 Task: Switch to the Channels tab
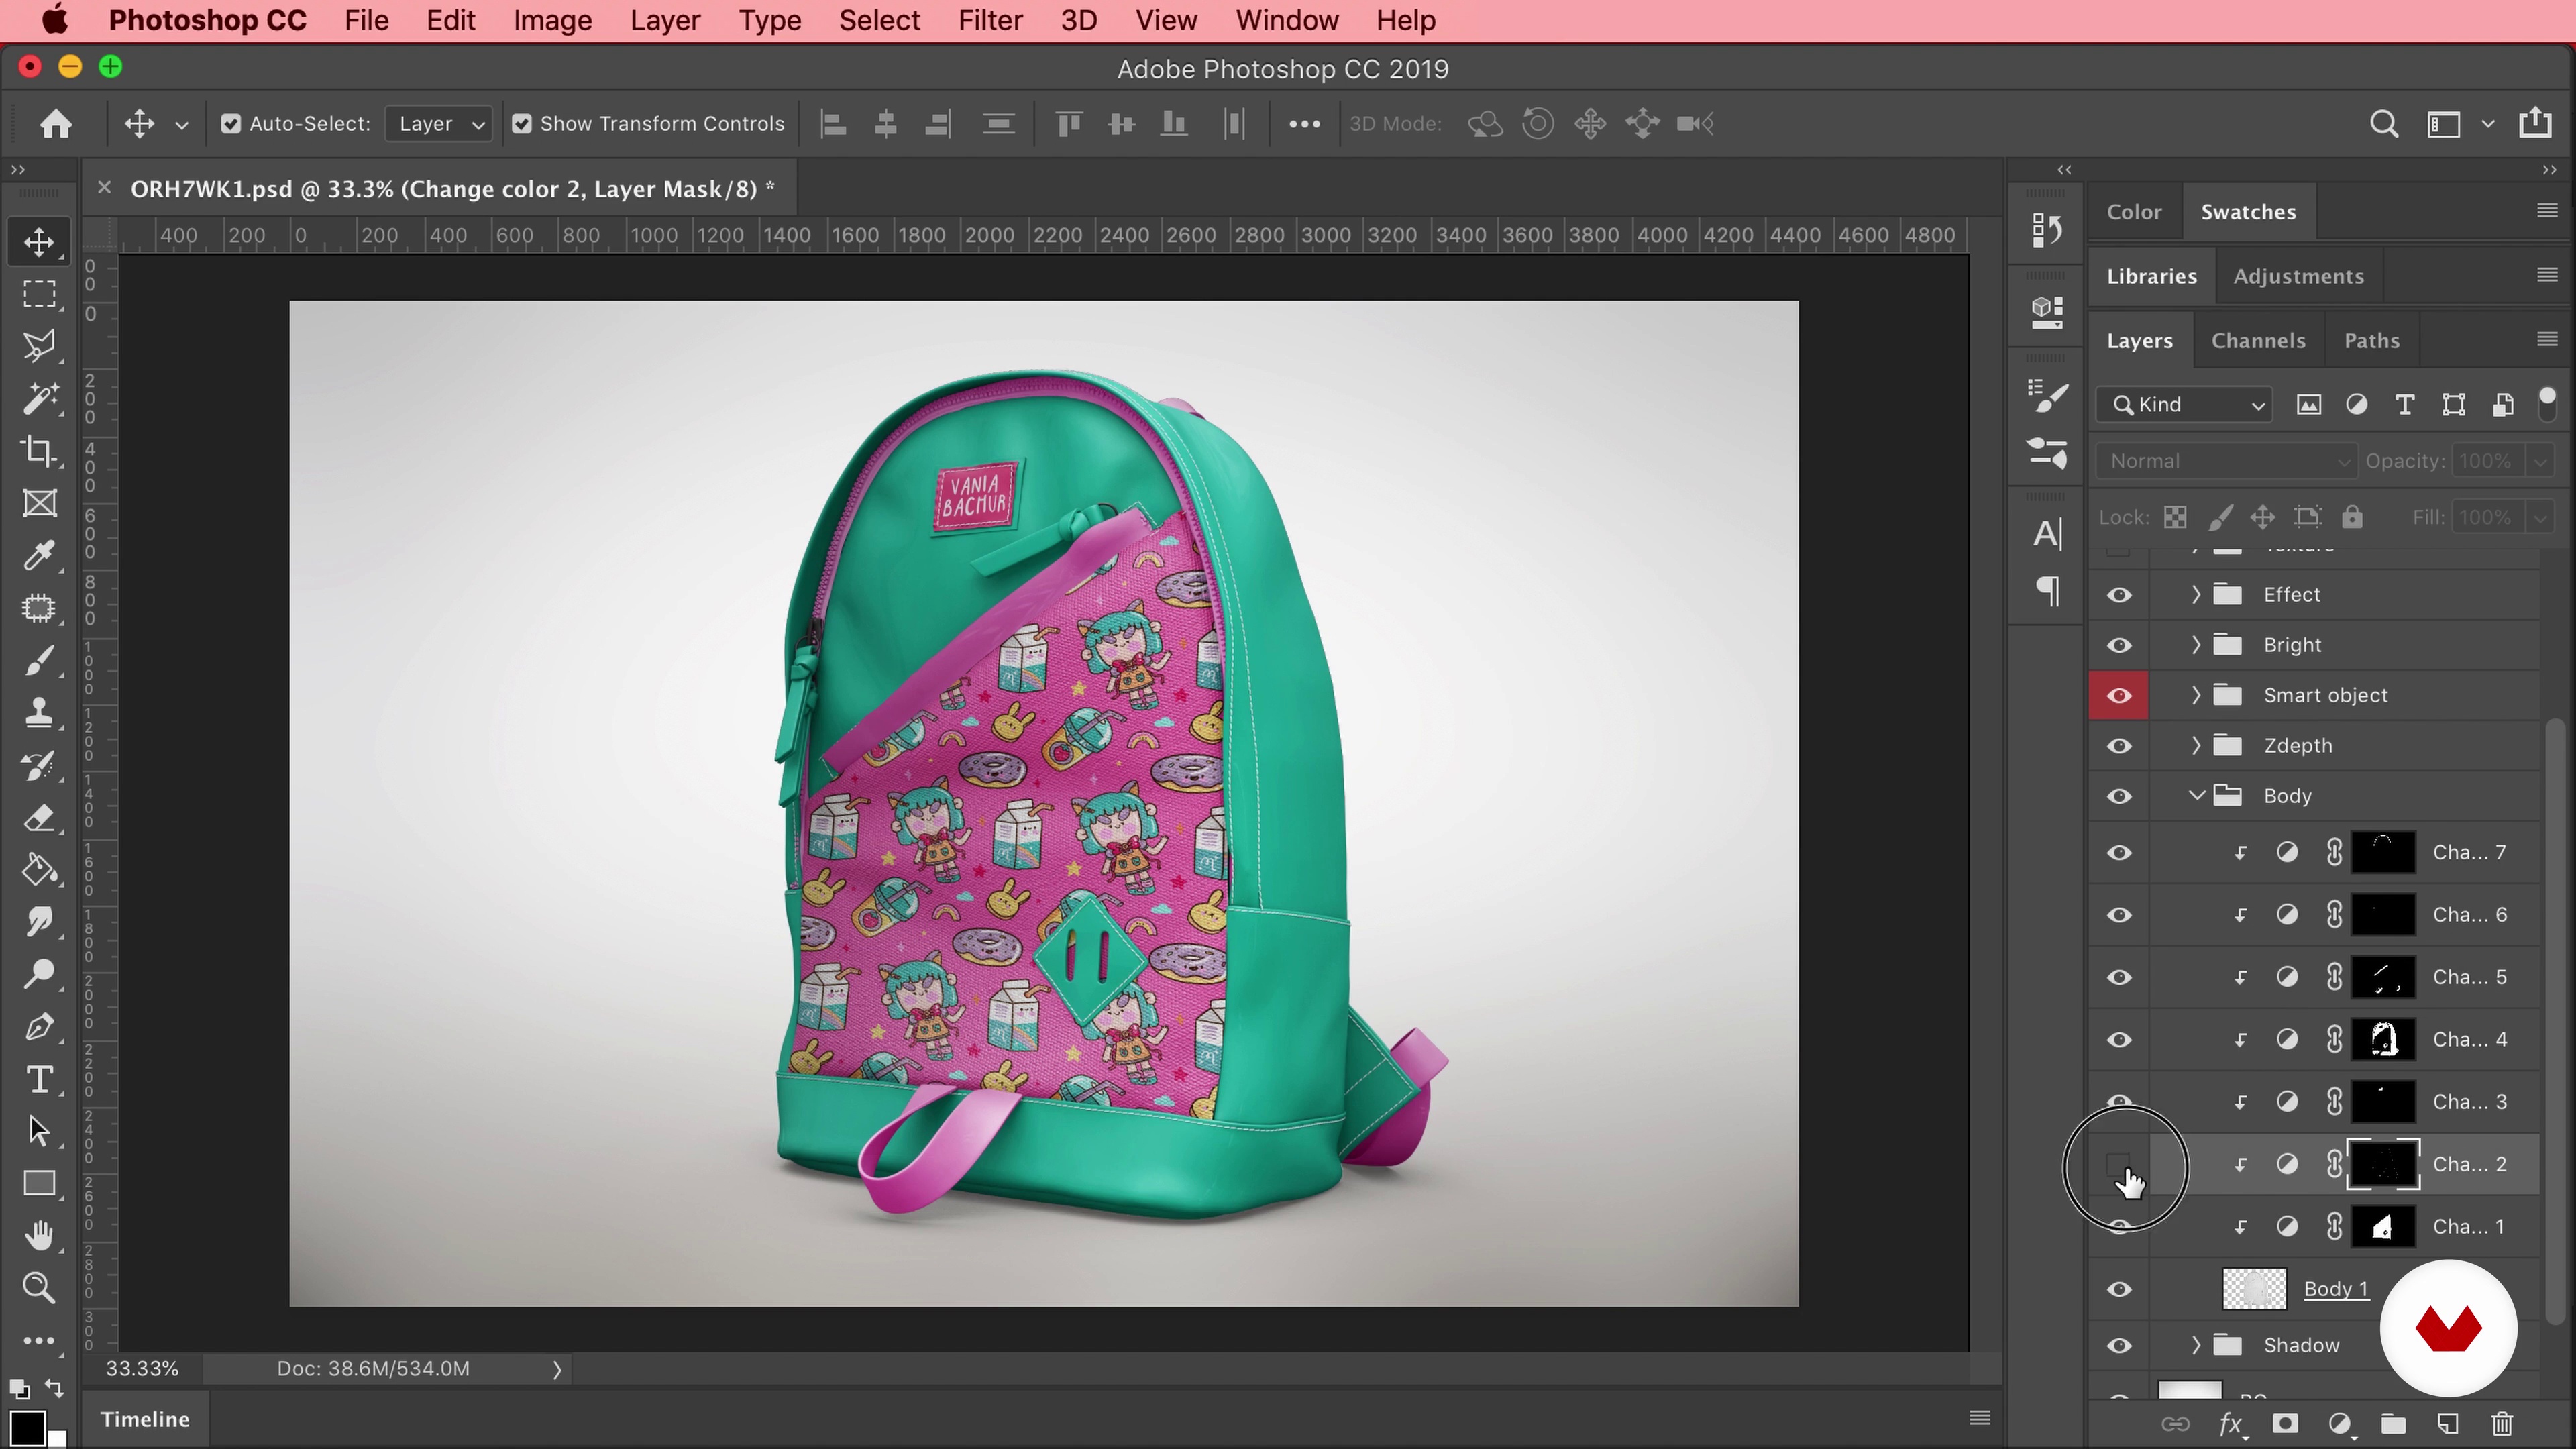(2258, 341)
